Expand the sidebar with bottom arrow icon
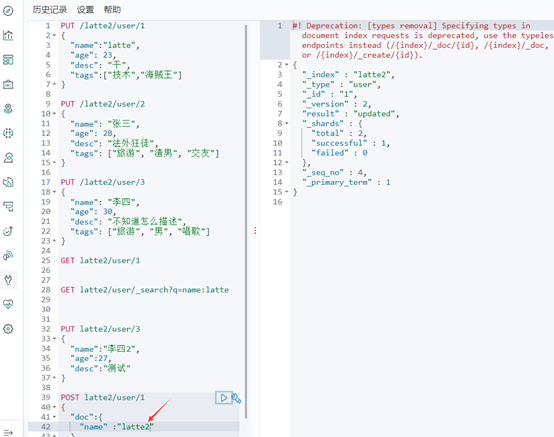Screen dimensions: 554x437 pos(8,432)
